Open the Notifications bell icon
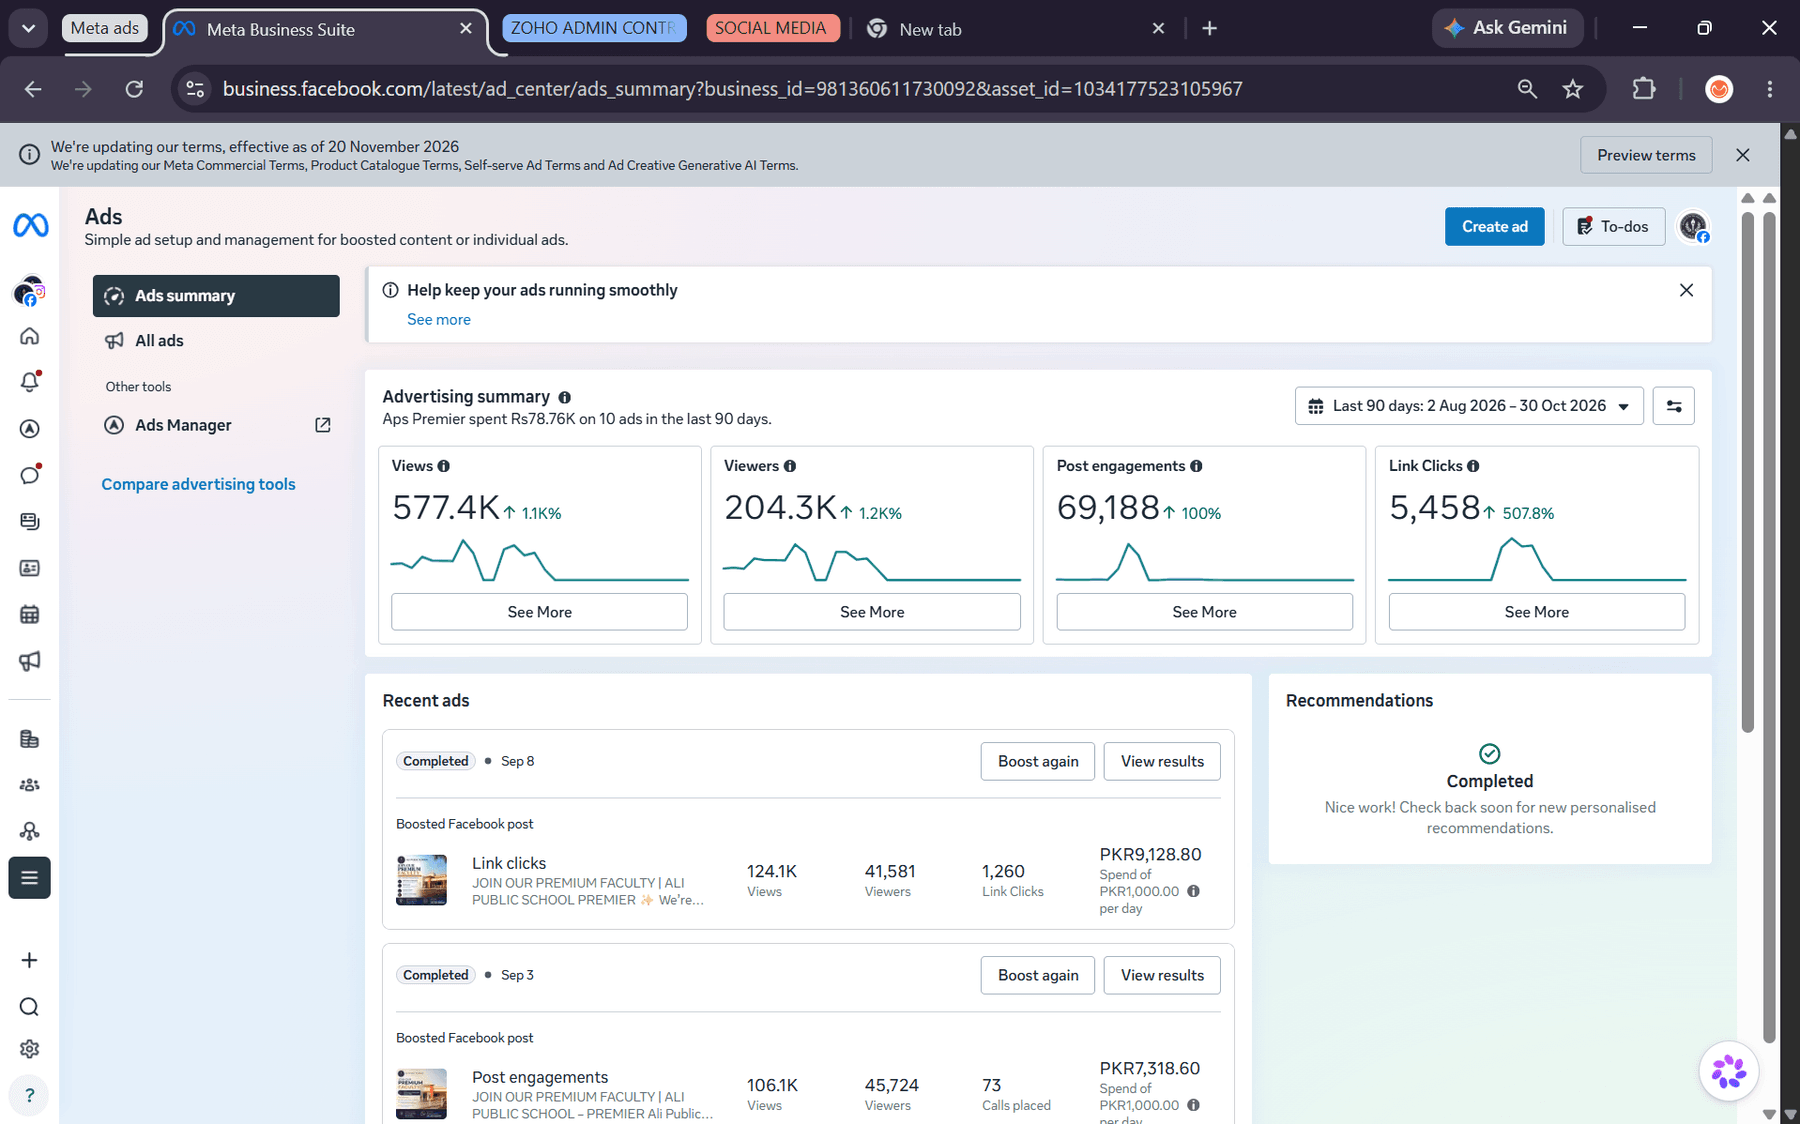Image resolution: width=1800 pixels, height=1124 pixels. (30, 382)
